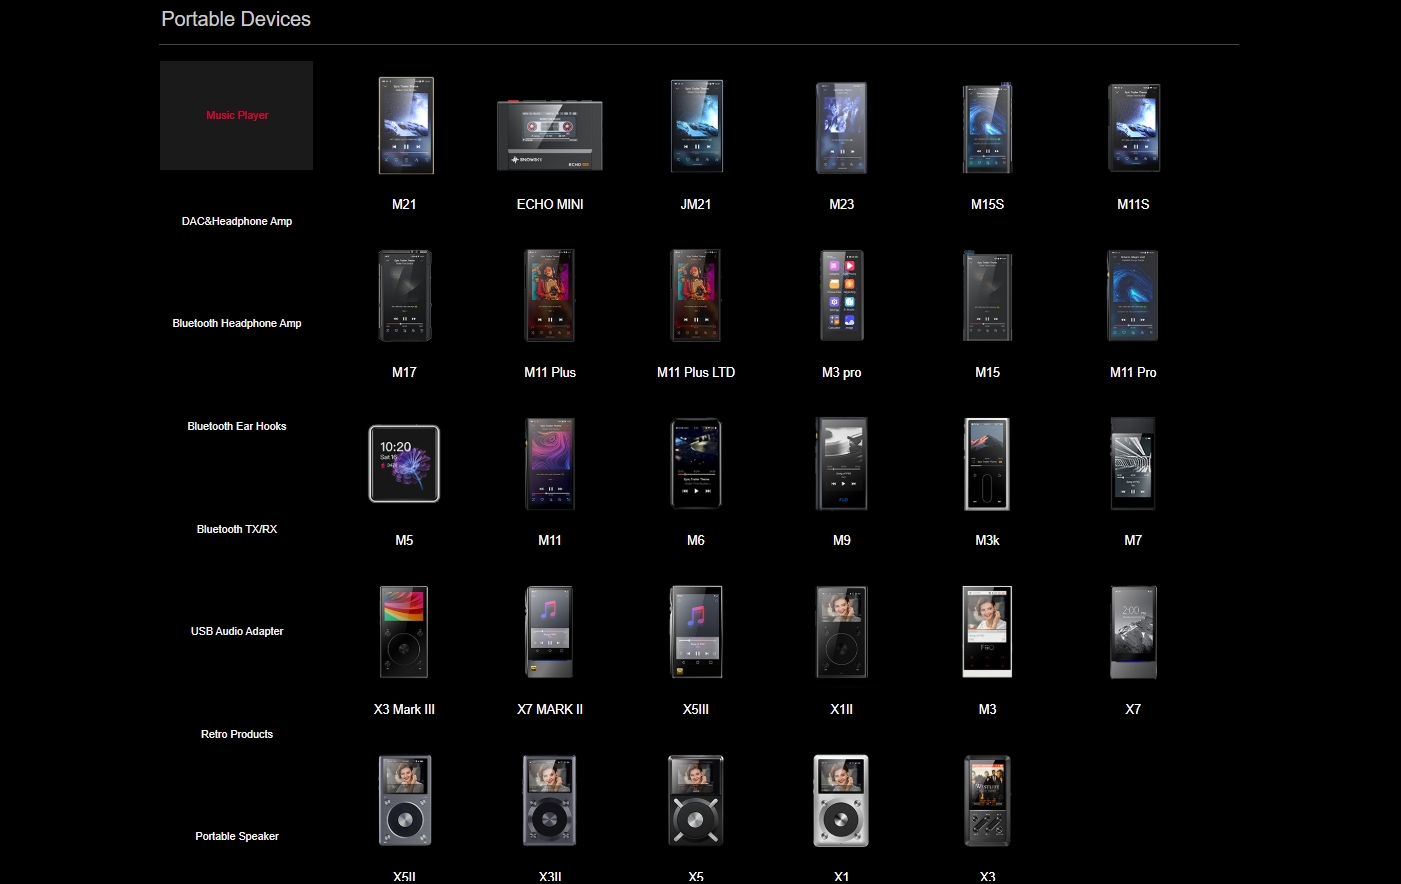
Task: Click the X3 Mark III player image
Action: (x=404, y=632)
